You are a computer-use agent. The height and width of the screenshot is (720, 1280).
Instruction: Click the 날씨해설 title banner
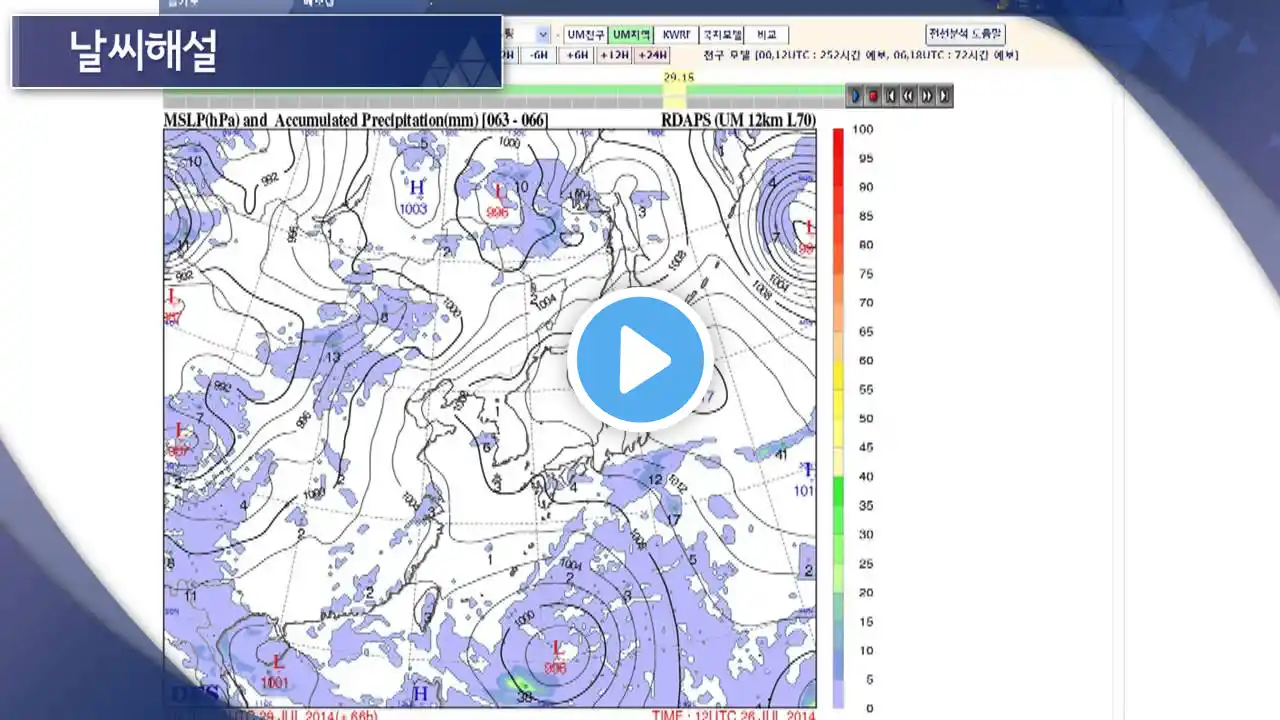(257, 51)
